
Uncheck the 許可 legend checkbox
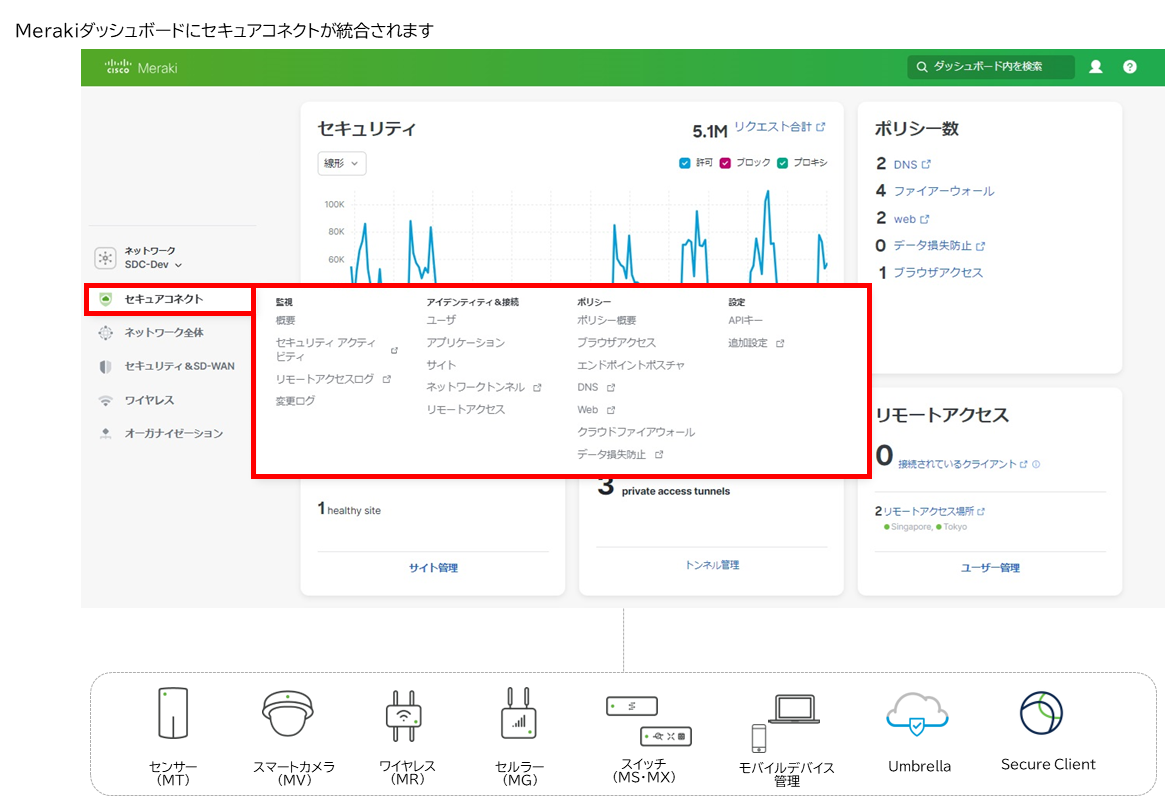coord(684,163)
